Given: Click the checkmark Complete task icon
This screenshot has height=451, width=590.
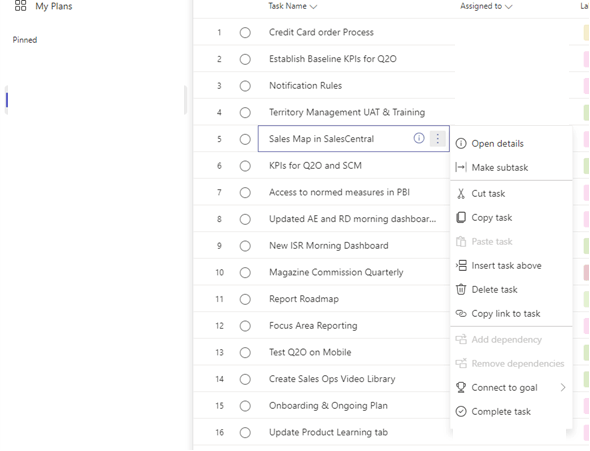Looking at the screenshot, I should (461, 412).
